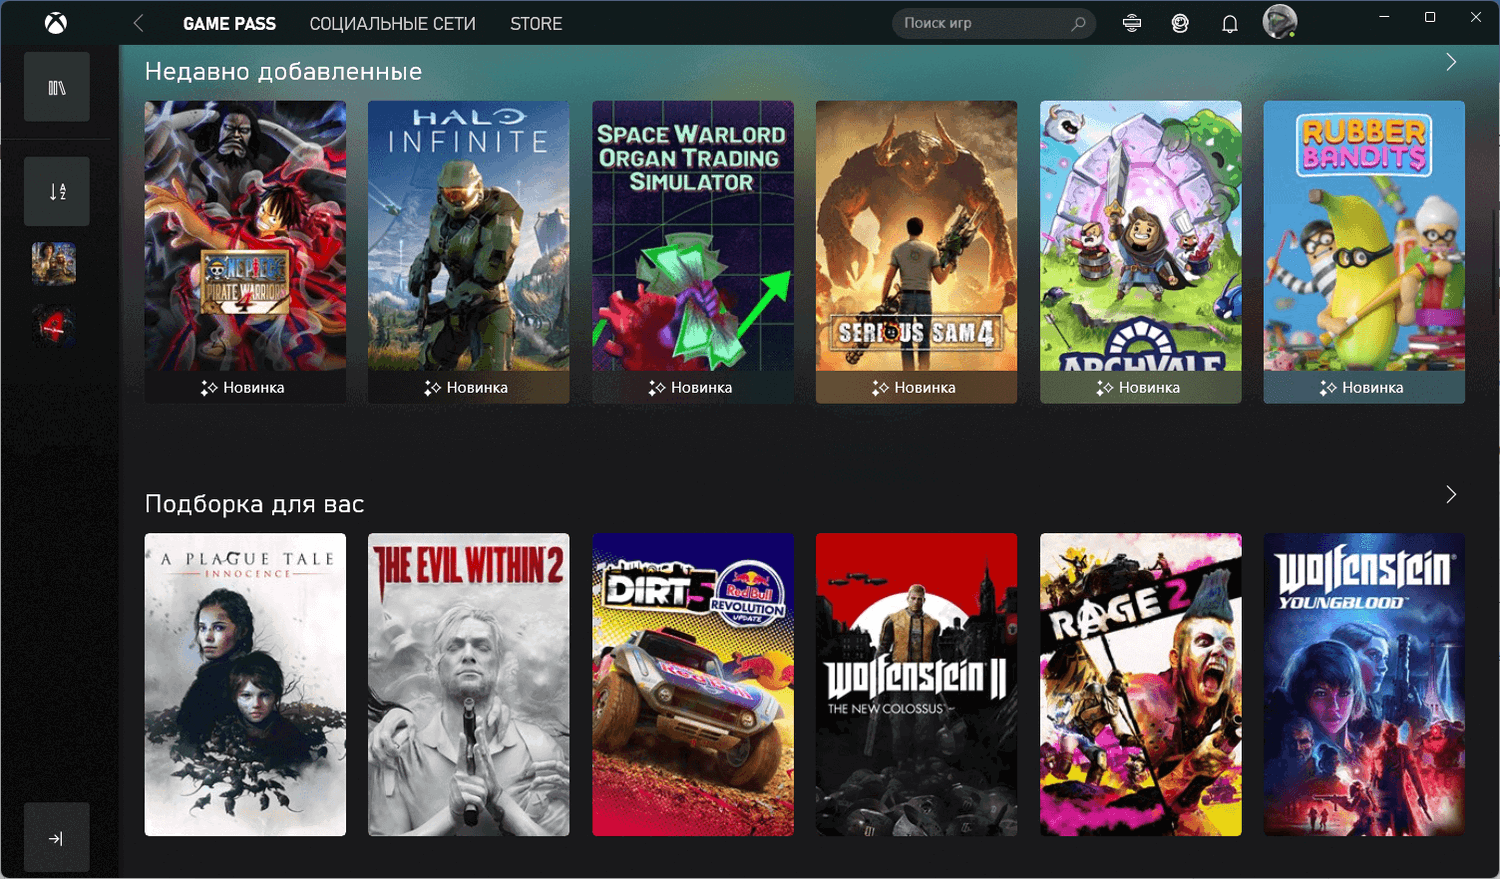
Task: Open A Plague Tale Innocence cover
Action: coord(245,684)
